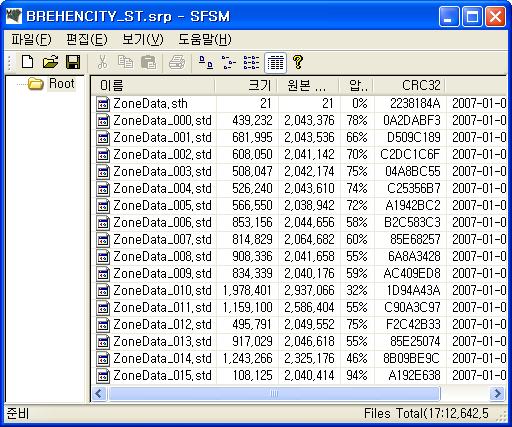Click the horizontal scrollbar right arrow
Viewport: 512px width, 427px height.
pos(497,394)
